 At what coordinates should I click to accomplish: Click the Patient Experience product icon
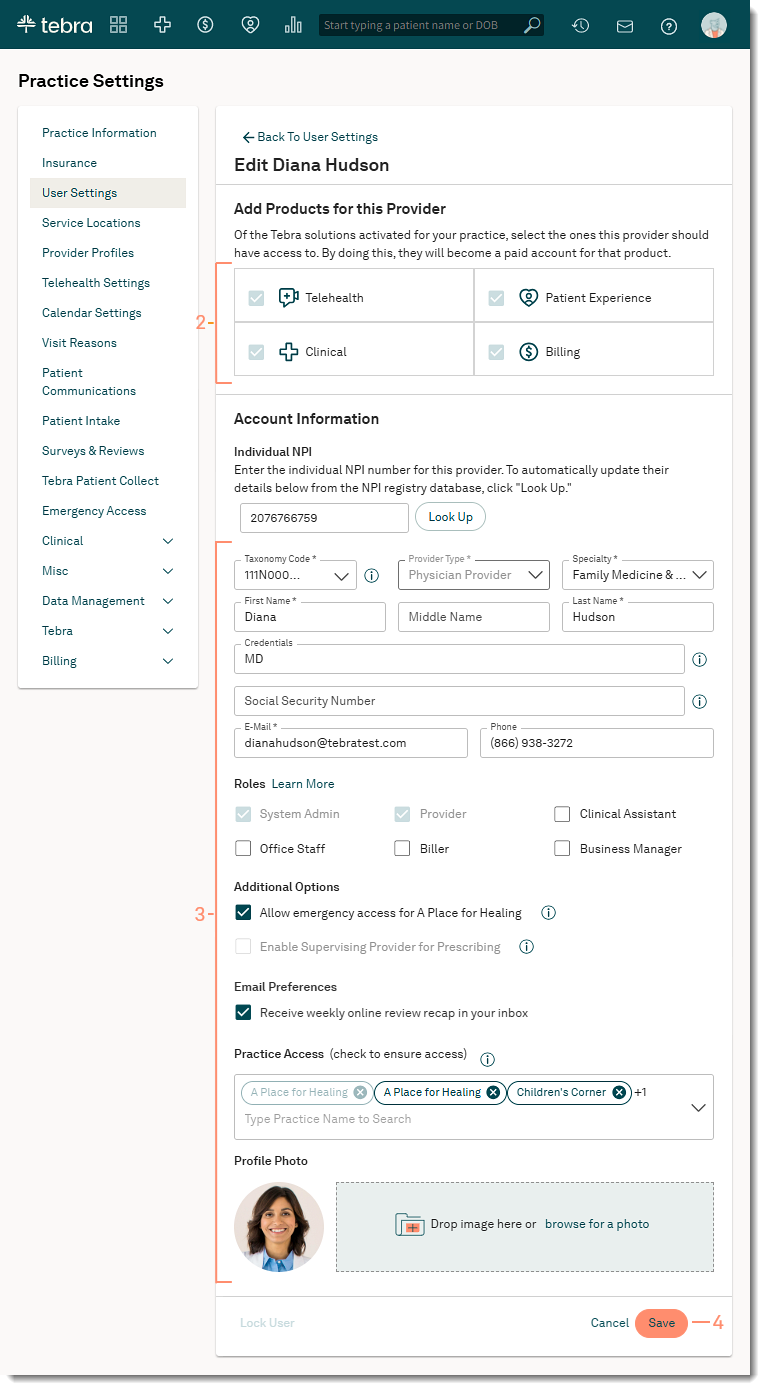click(529, 297)
